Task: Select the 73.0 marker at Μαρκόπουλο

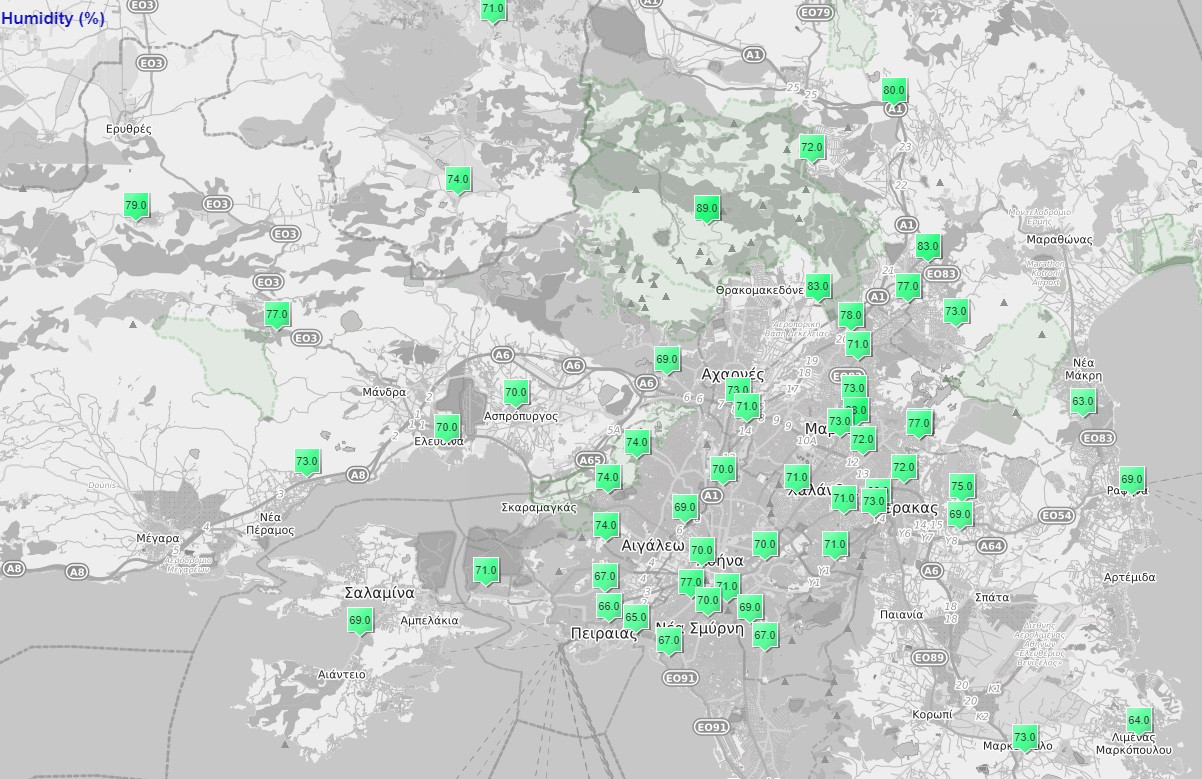Action: click(x=1025, y=738)
